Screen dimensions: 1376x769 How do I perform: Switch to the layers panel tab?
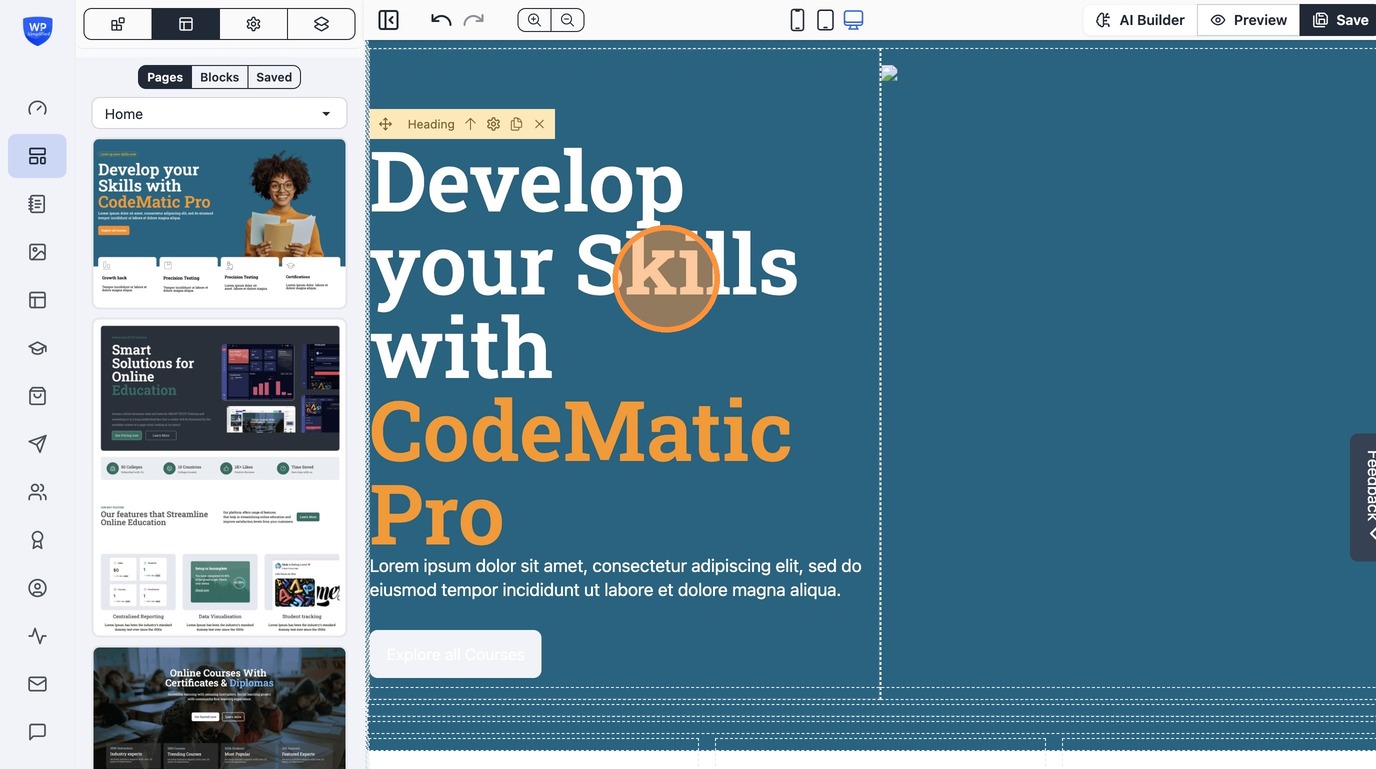pyautogui.click(x=321, y=24)
